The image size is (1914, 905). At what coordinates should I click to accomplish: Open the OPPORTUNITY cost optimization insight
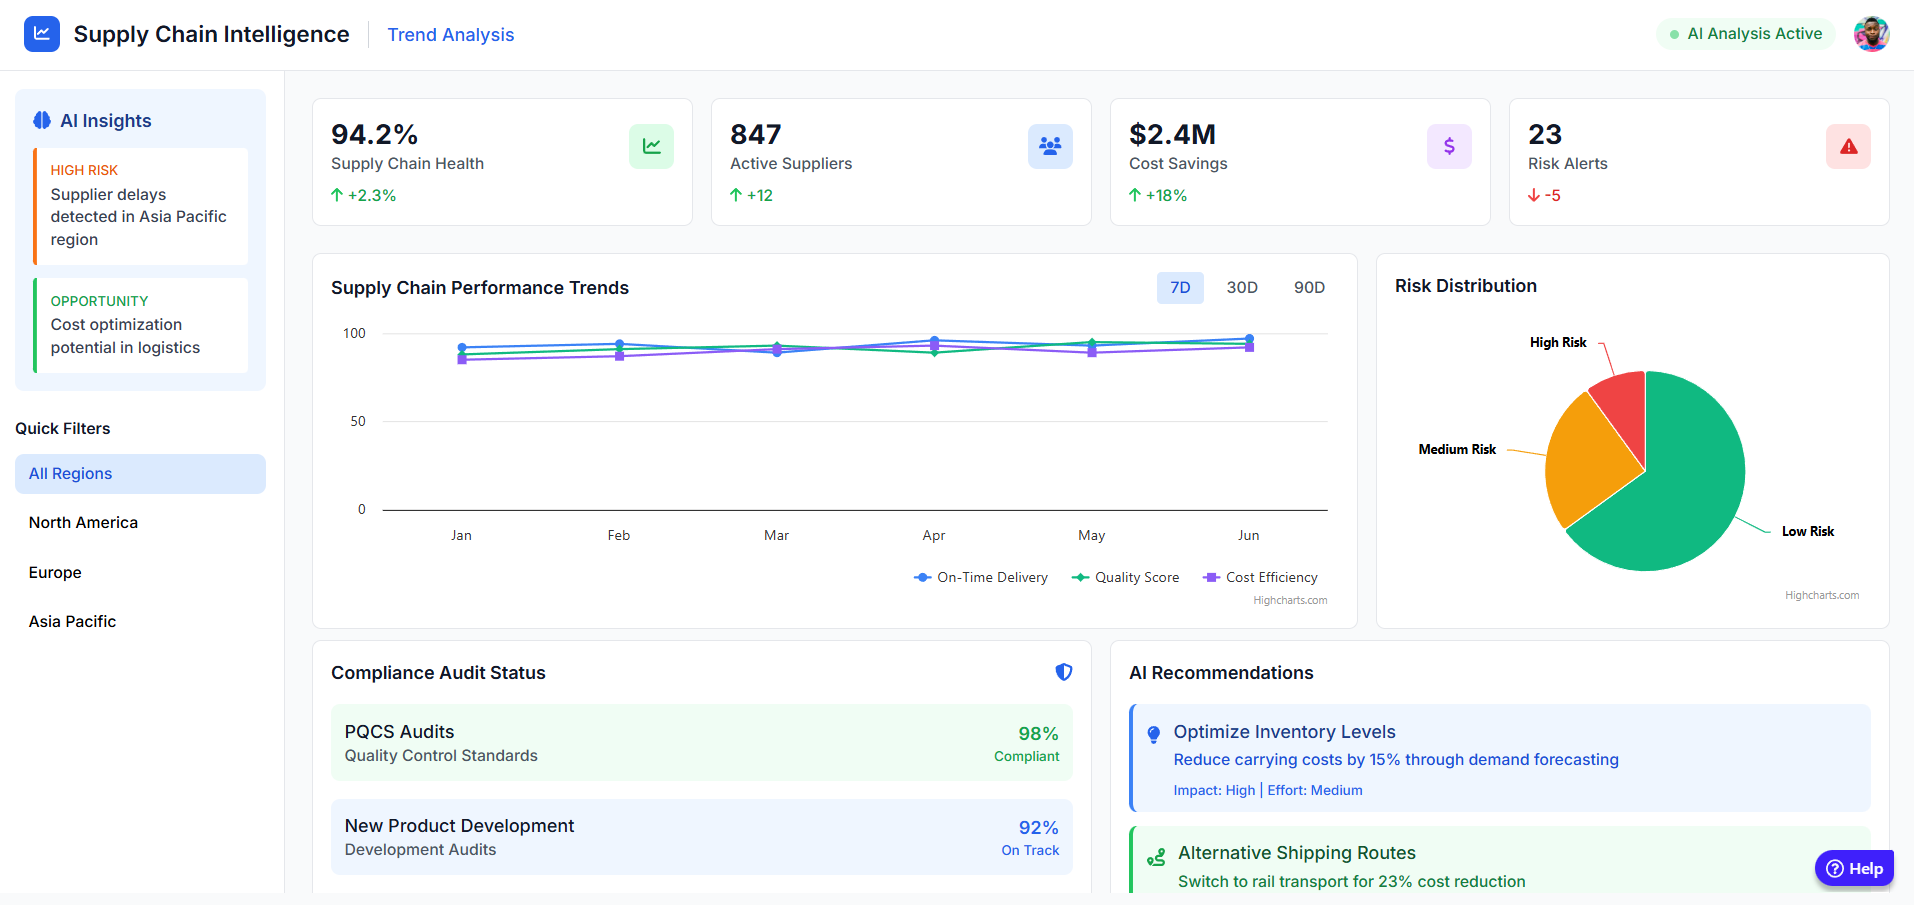click(x=140, y=325)
